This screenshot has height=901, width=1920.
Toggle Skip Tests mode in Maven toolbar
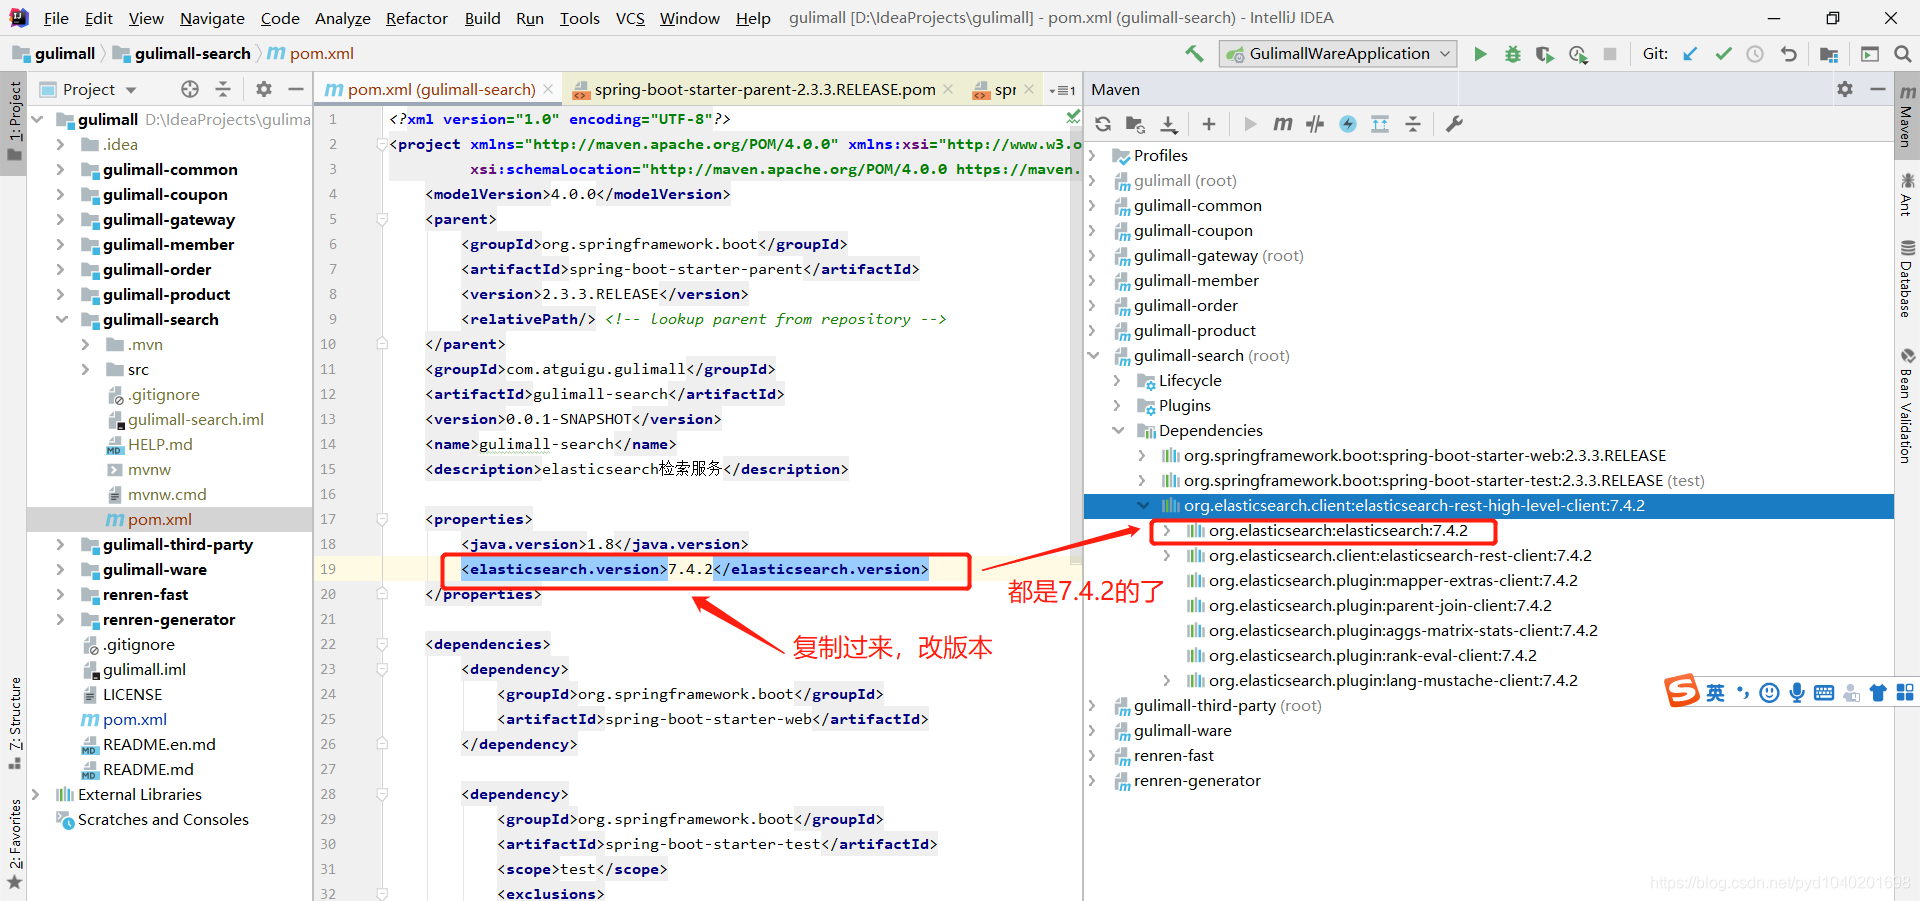pos(1315,123)
